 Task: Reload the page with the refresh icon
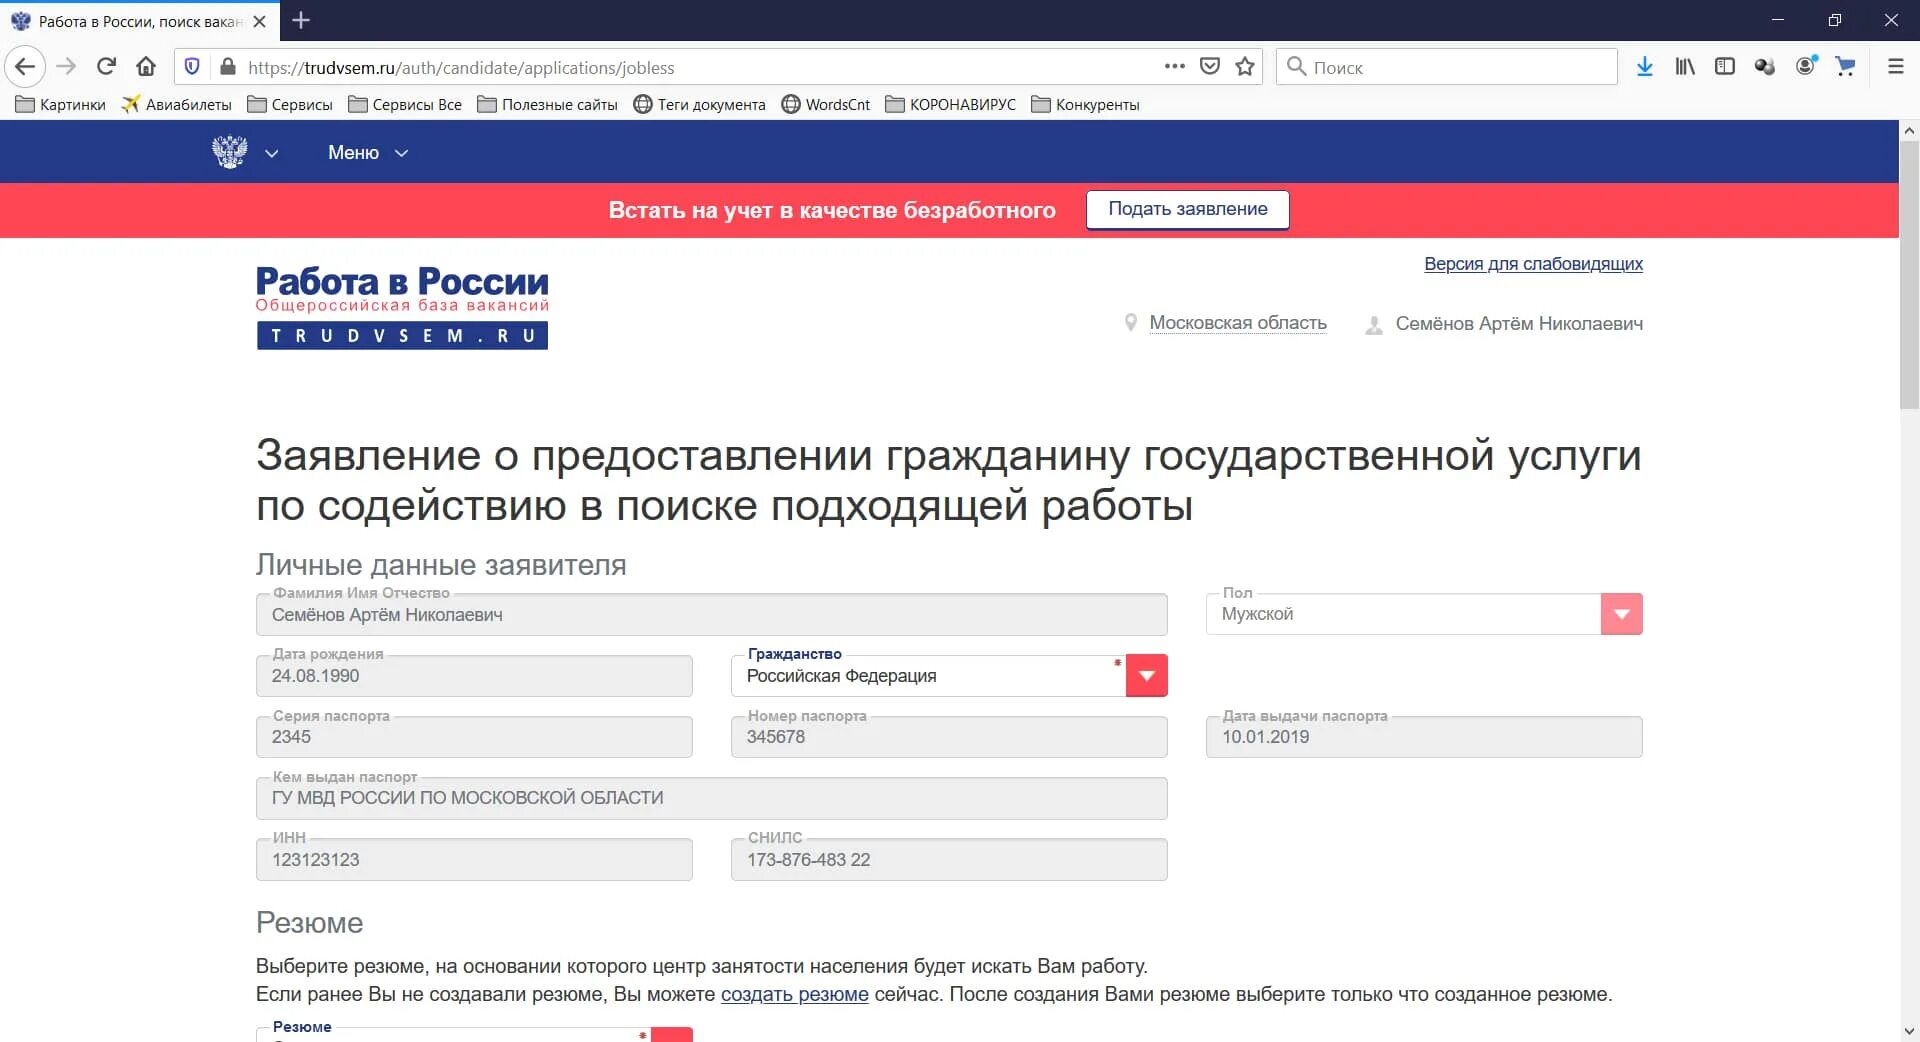[106, 67]
